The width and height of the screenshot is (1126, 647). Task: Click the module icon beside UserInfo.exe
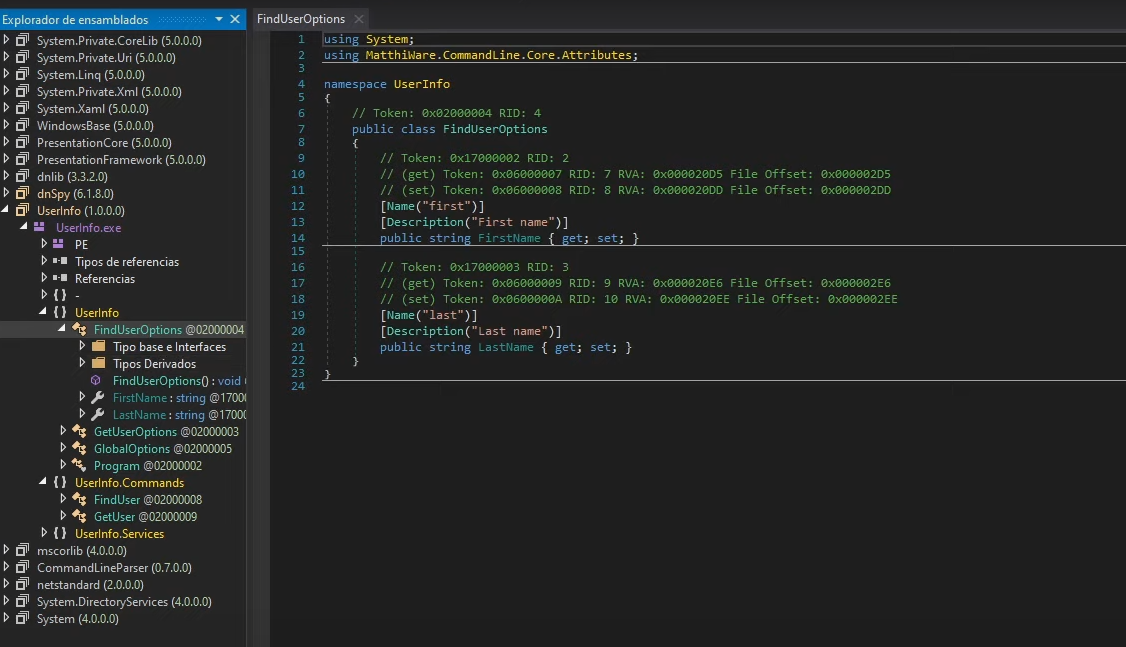pos(39,227)
